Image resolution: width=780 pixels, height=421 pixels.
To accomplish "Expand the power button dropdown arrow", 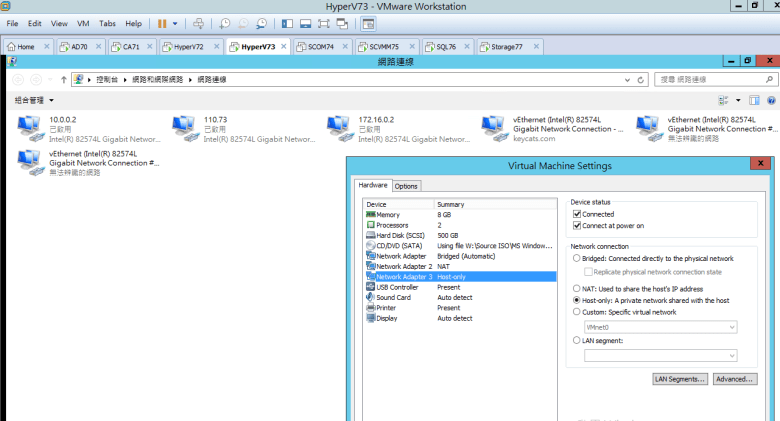I will pos(176,23).
